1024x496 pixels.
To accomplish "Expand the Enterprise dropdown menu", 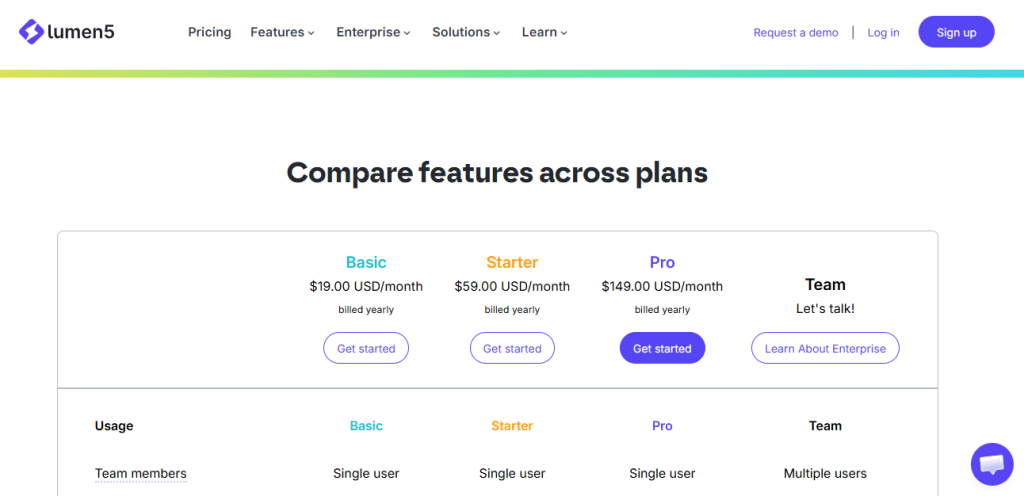I will (x=373, y=32).
